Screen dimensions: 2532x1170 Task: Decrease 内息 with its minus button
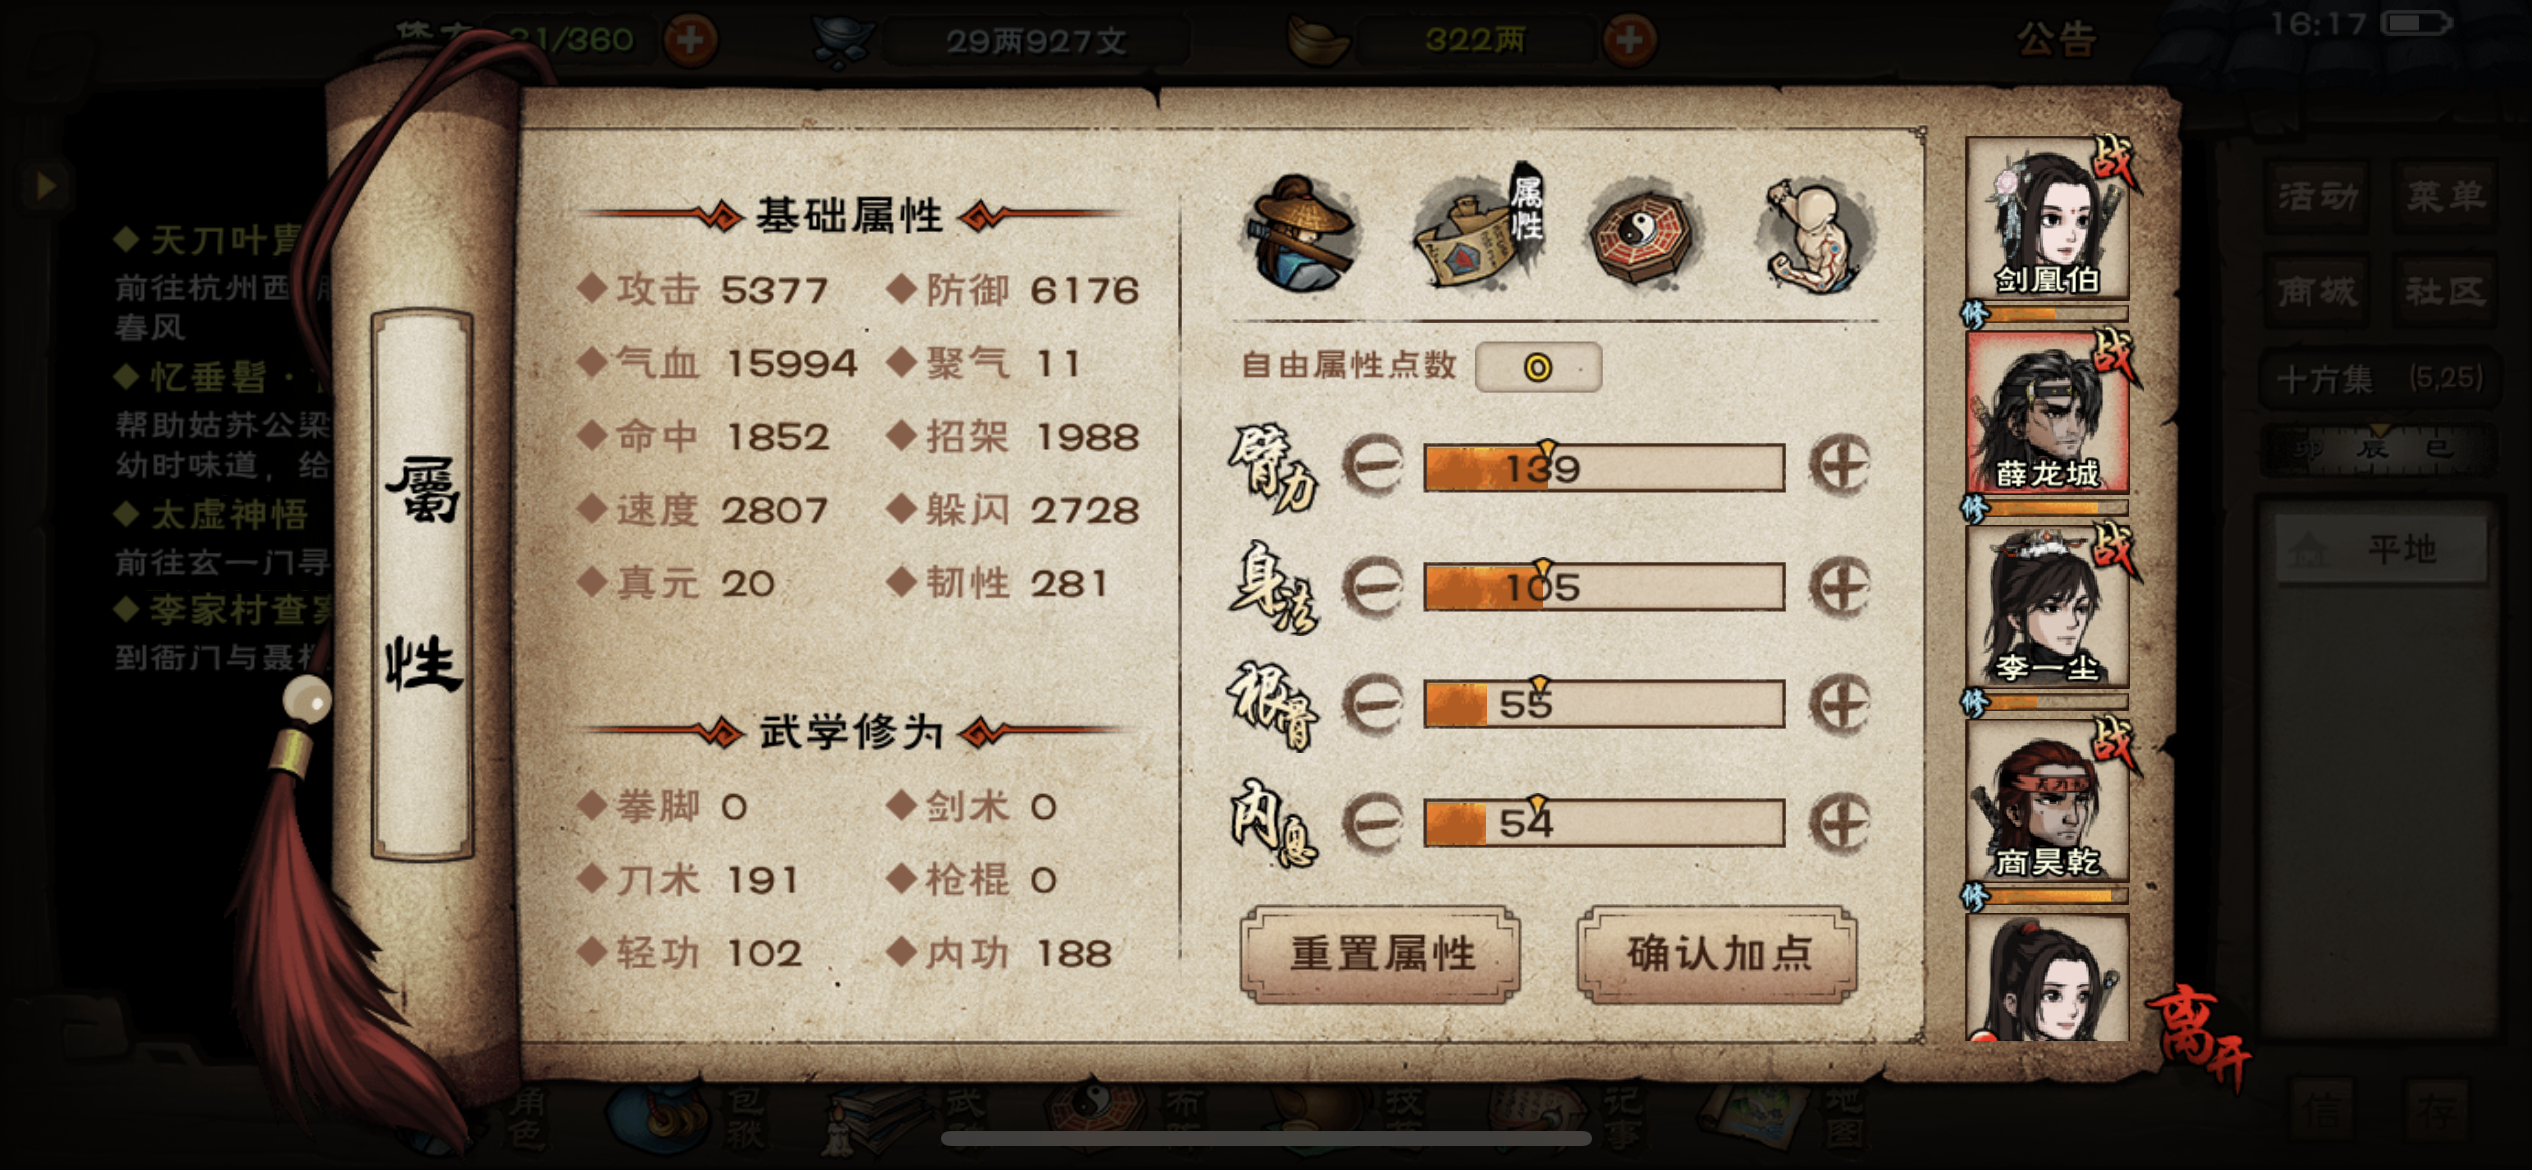[x=1373, y=822]
